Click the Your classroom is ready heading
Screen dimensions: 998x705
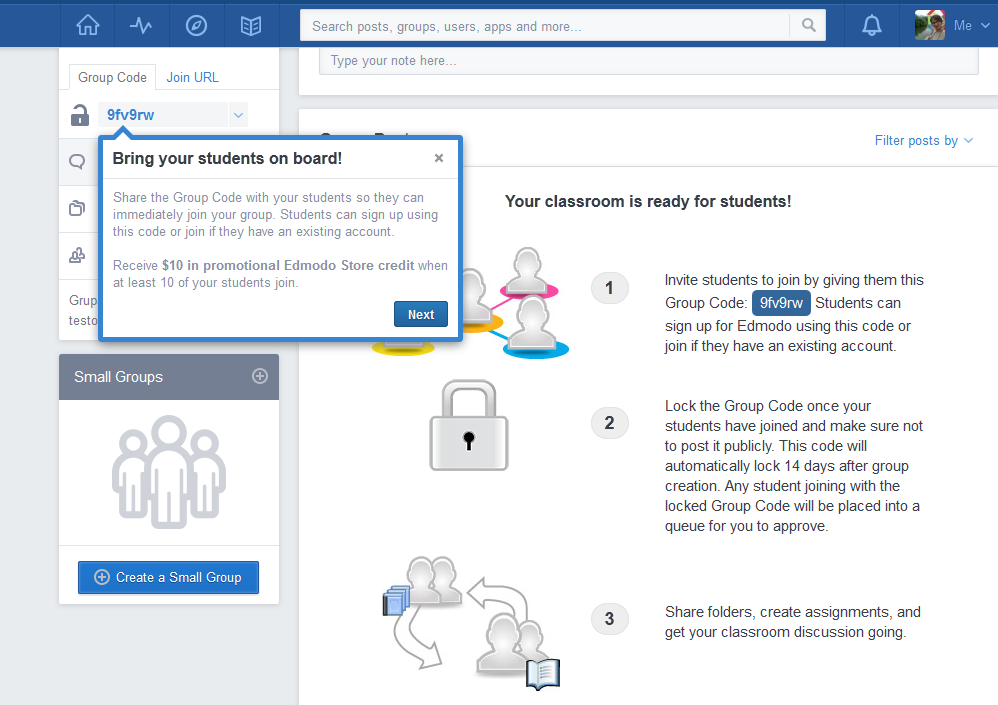click(x=648, y=201)
